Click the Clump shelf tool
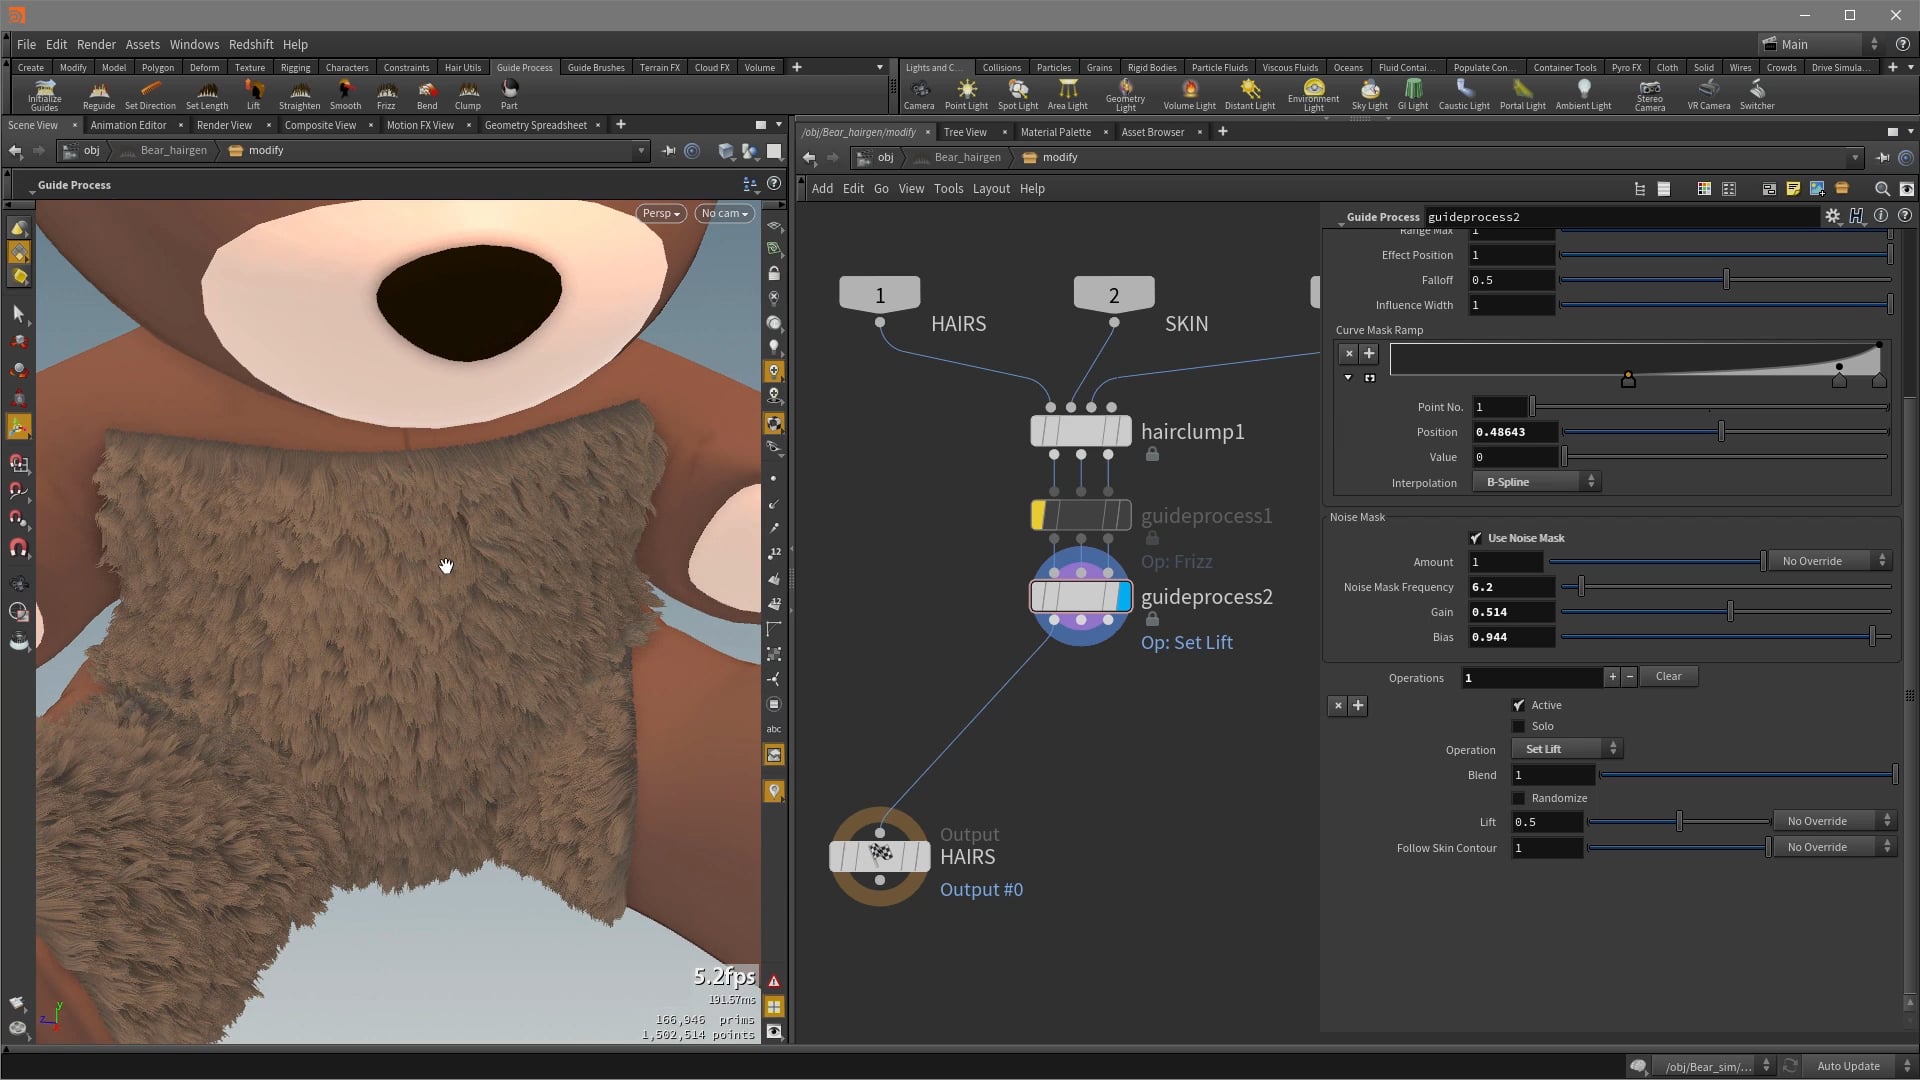The width and height of the screenshot is (1920, 1080). coord(468,95)
